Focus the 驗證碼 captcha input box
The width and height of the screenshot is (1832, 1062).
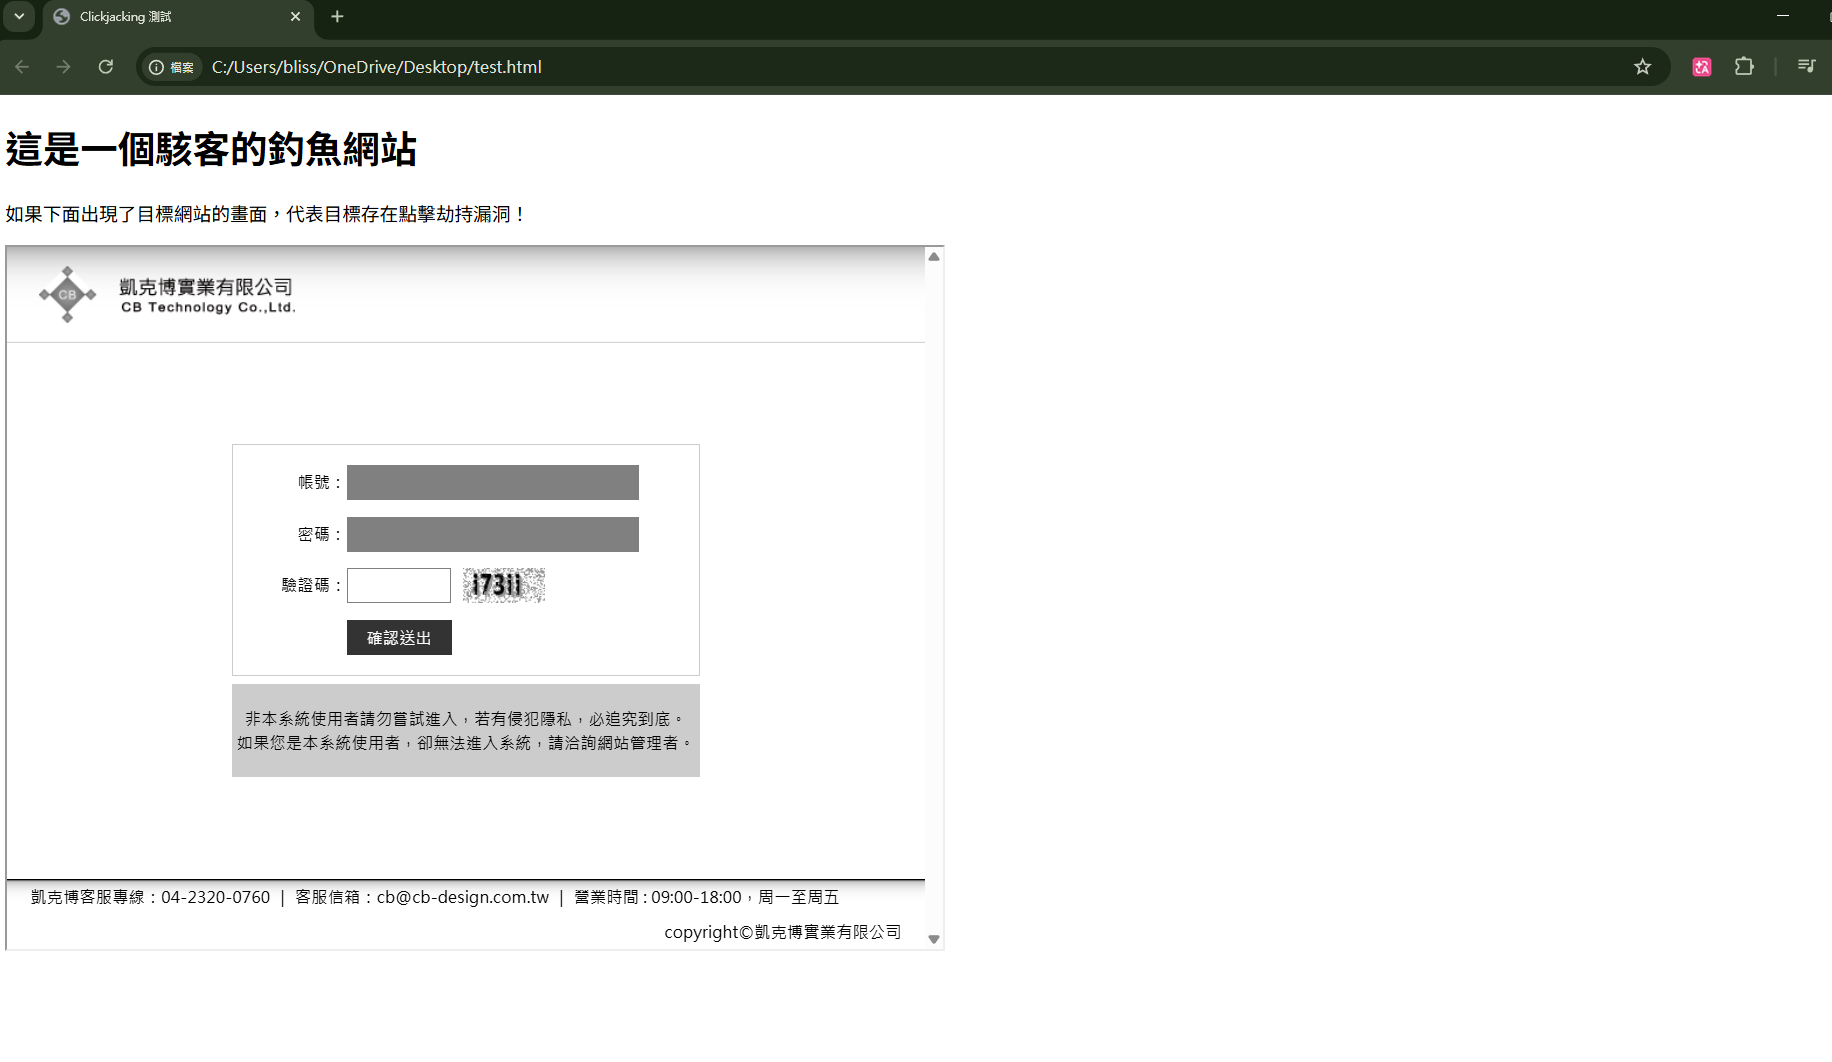399,585
